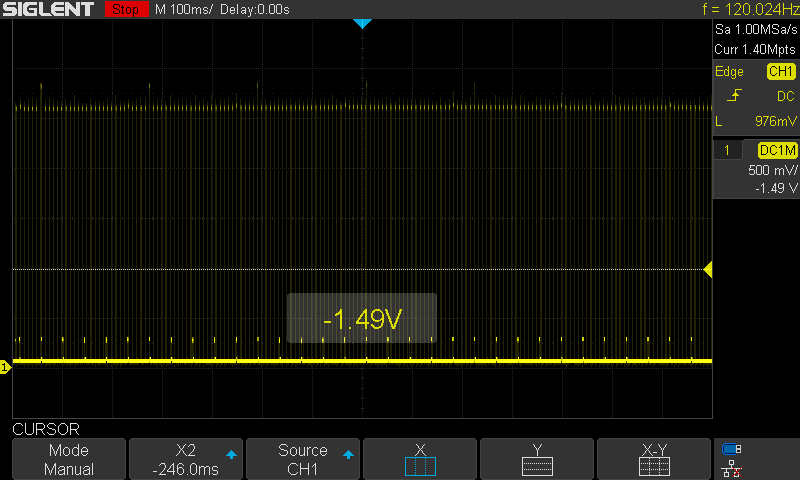Click the blue arrow on Source softkey
Image resolution: width=800 pixels, height=480 pixels.
(348, 454)
